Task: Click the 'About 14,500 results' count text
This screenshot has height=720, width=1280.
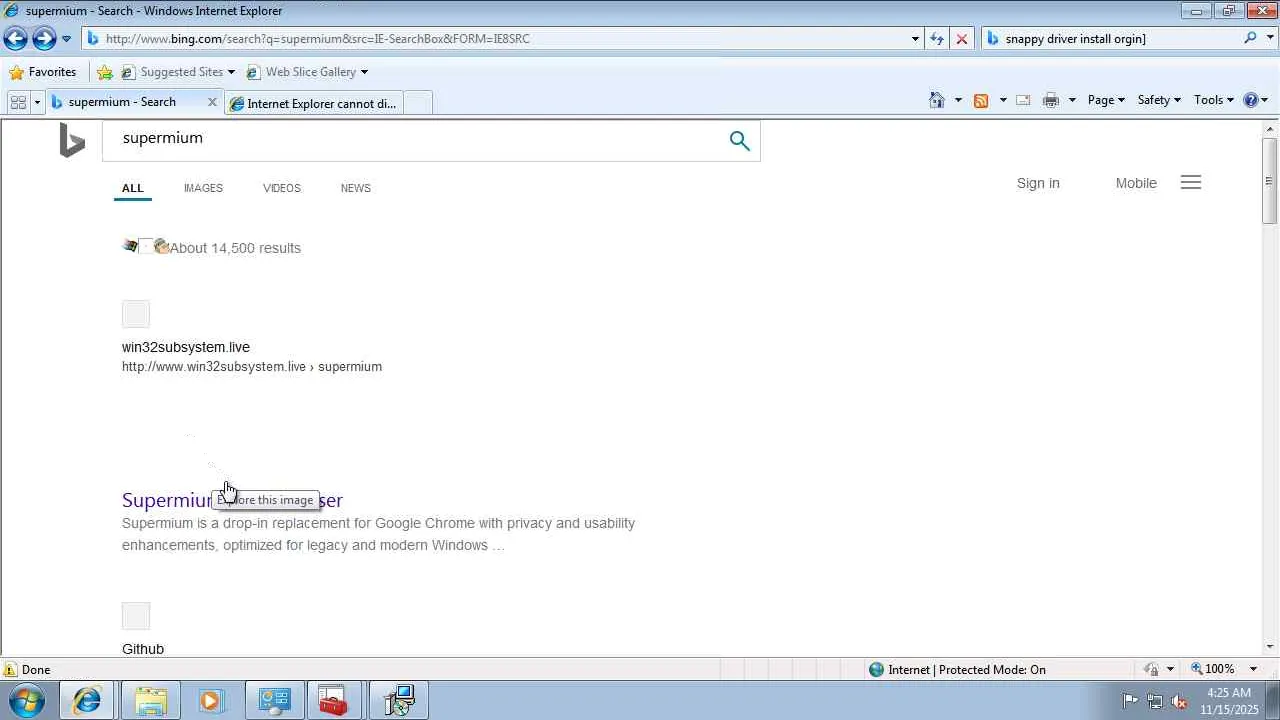Action: point(235,248)
